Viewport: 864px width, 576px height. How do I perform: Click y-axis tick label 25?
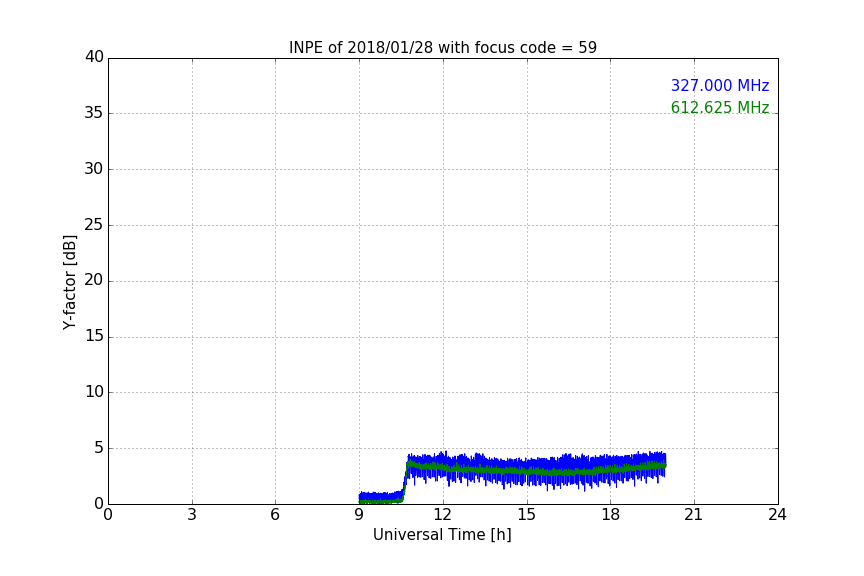94,225
